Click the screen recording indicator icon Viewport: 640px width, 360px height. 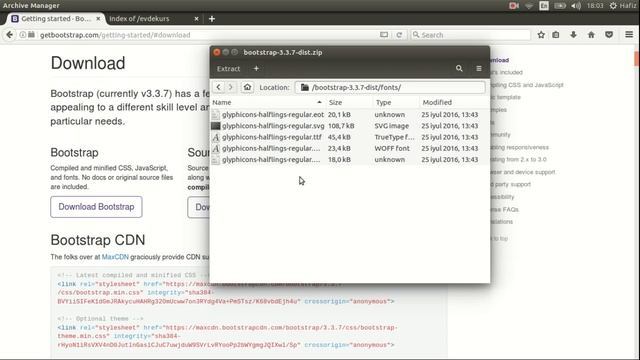tap(513, 6)
